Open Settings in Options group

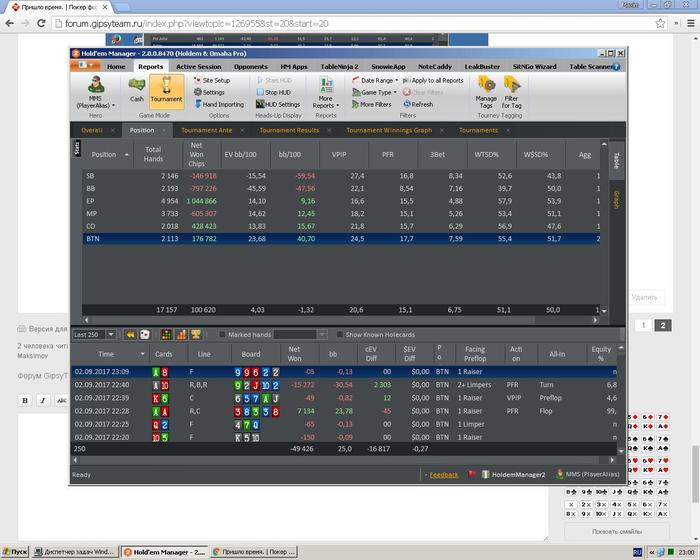(x=209, y=92)
